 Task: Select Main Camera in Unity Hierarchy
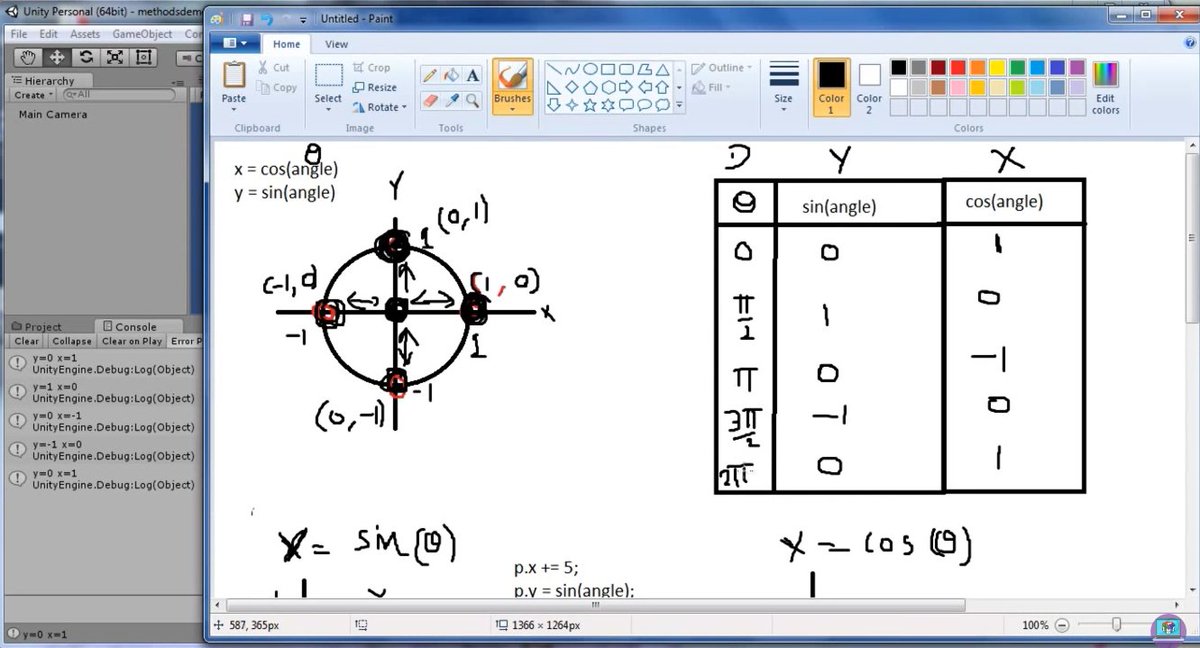tap(53, 114)
